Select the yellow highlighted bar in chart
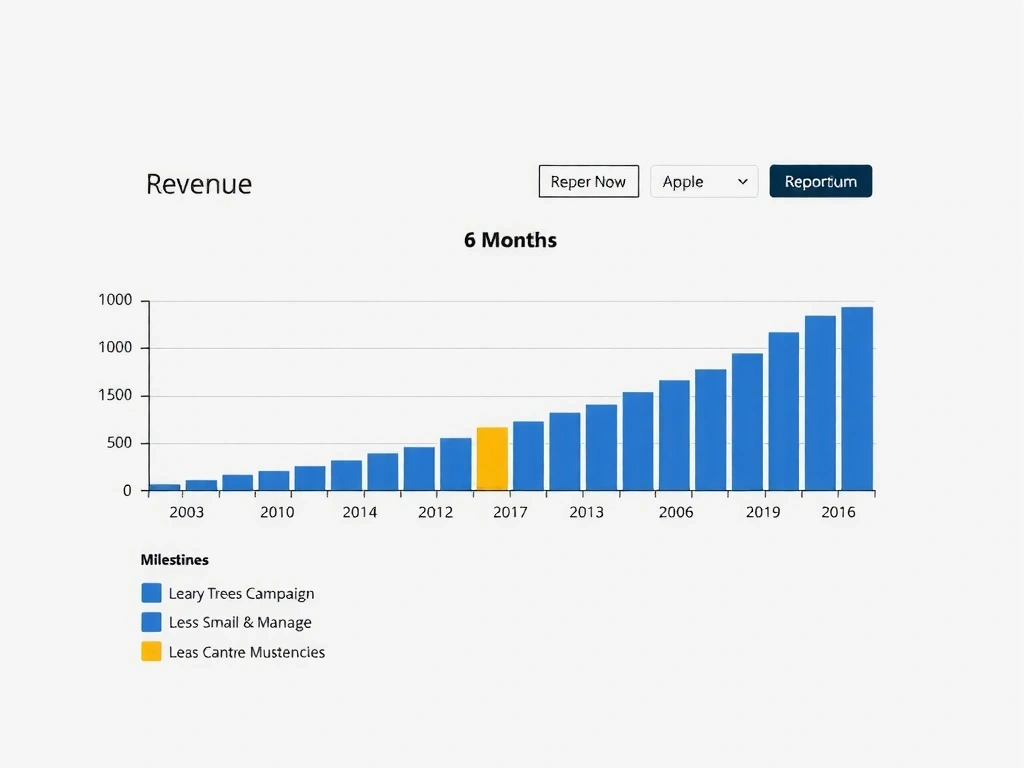This screenshot has height=768, width=1024. tap(492, 459)
